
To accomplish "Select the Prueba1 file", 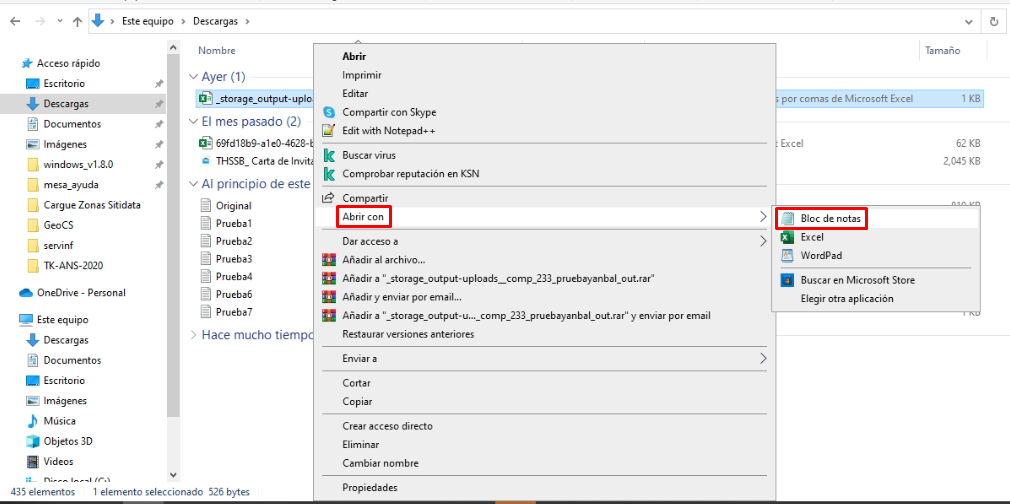I will pos(234,224).
